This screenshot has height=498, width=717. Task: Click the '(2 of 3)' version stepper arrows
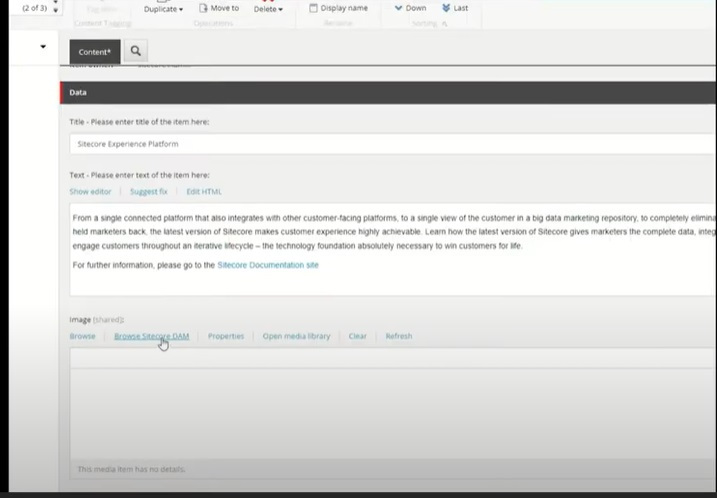point(55,6)
